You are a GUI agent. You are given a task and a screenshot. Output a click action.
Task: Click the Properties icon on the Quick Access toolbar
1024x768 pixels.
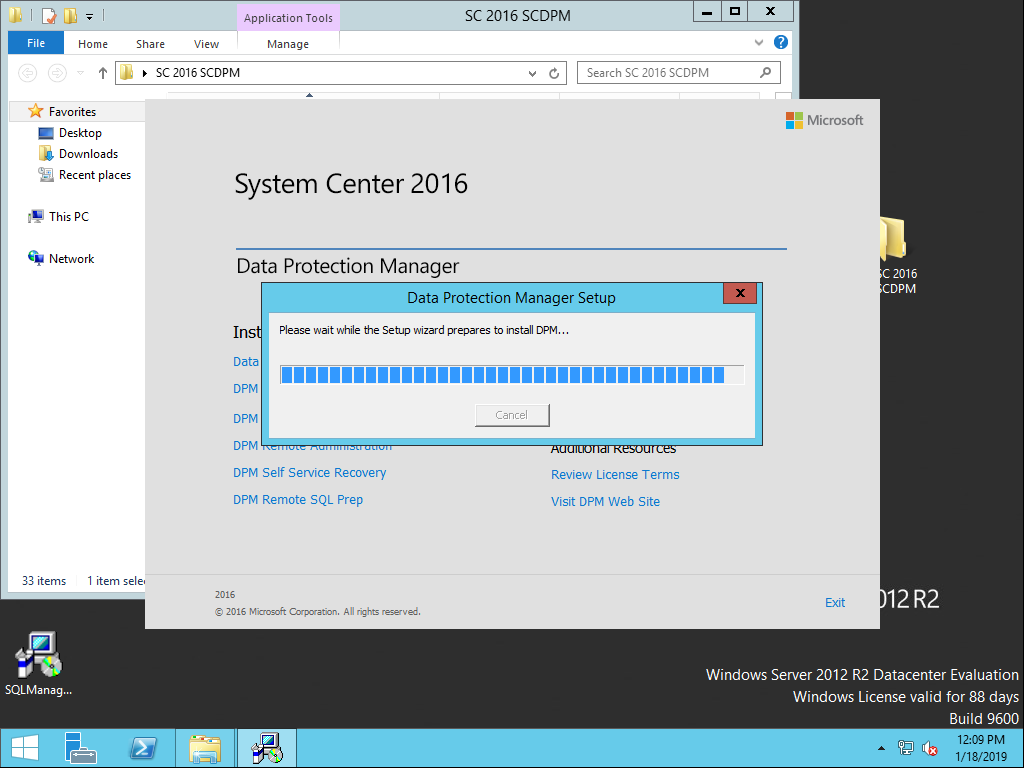pyautogui.click(x=47, y=14)
